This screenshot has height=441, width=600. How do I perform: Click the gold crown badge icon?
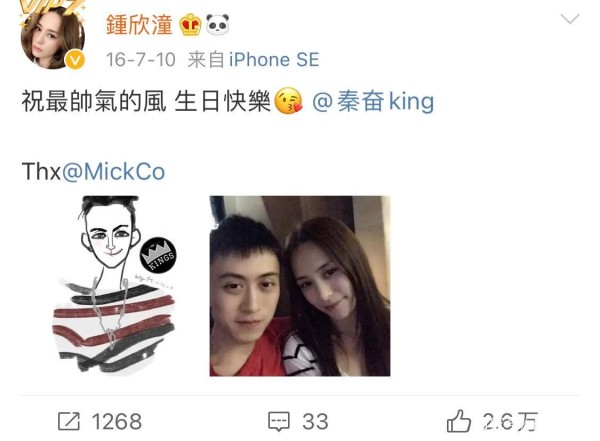click(190, 25)
